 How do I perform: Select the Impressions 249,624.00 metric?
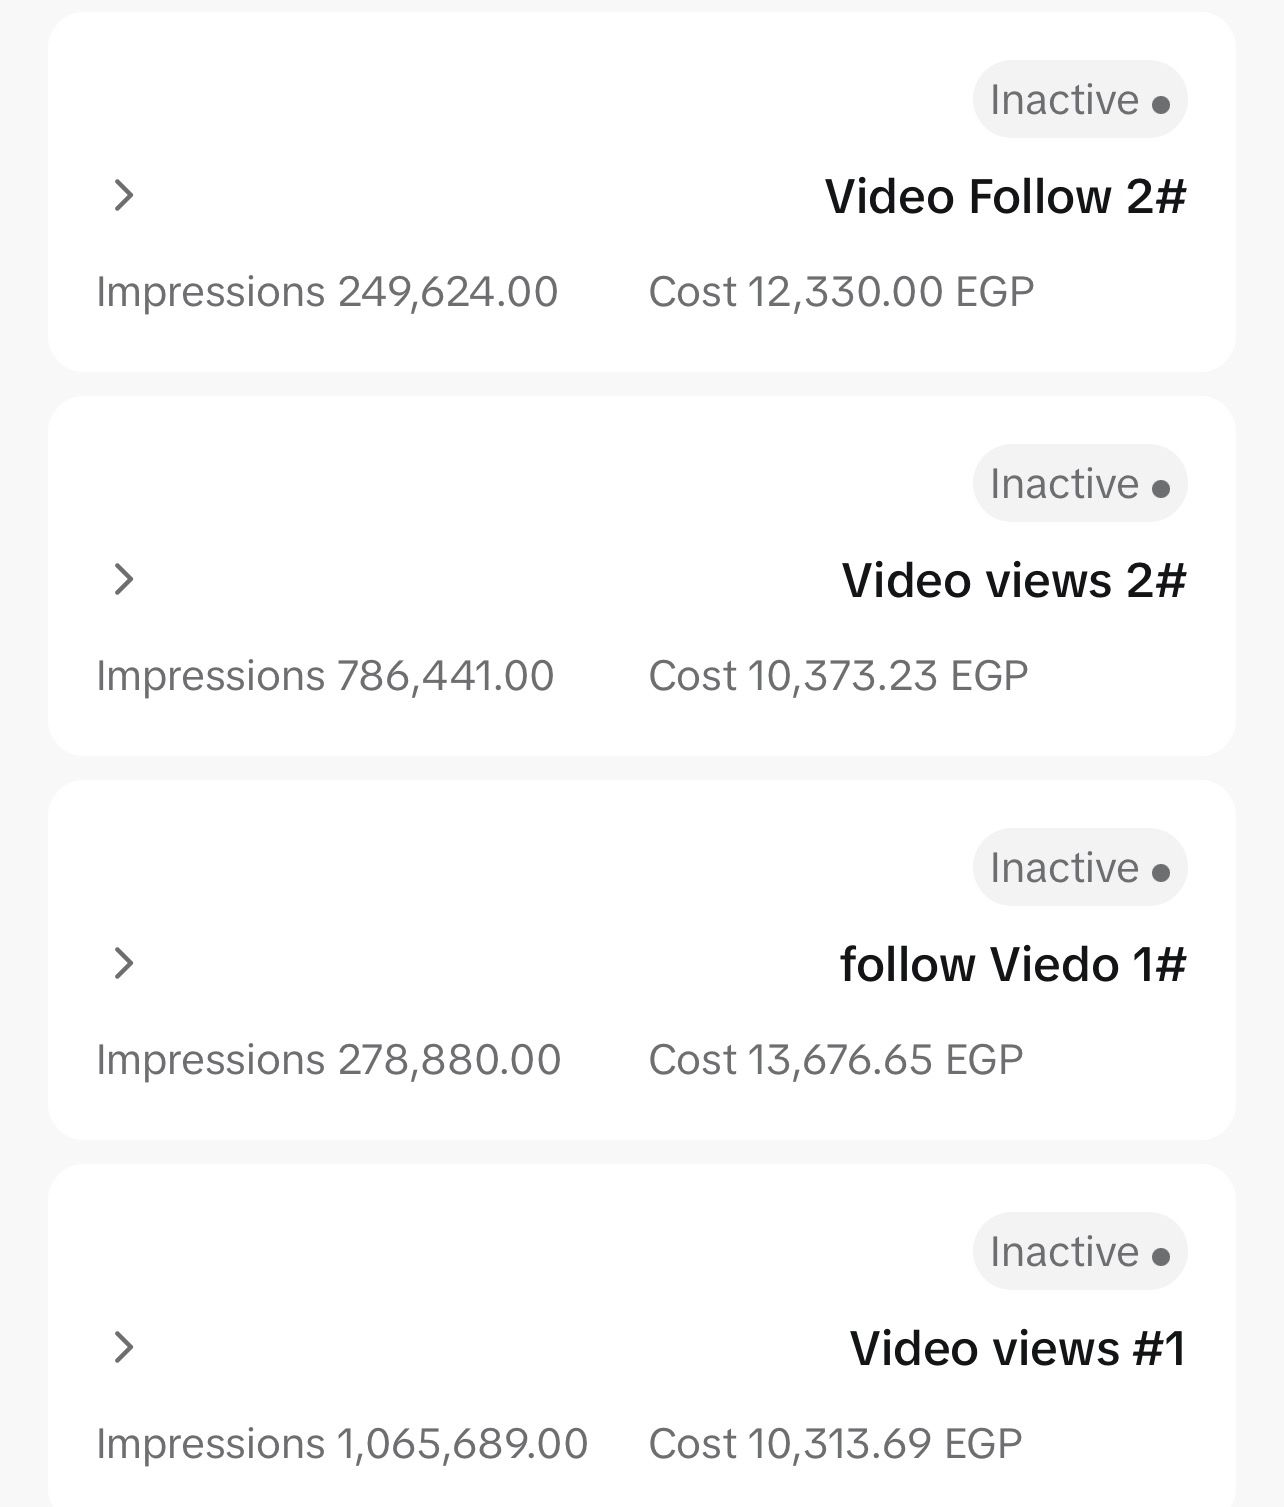[x=327, y=292]
